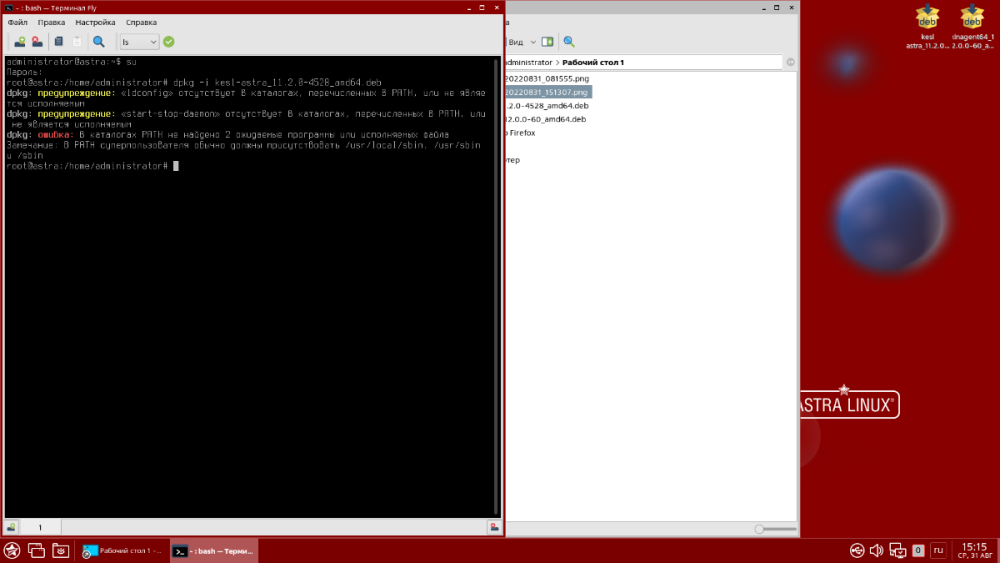1000x563 pixels.
Task: Click show desktop windows taskbar icon
Action: point(36,550)
